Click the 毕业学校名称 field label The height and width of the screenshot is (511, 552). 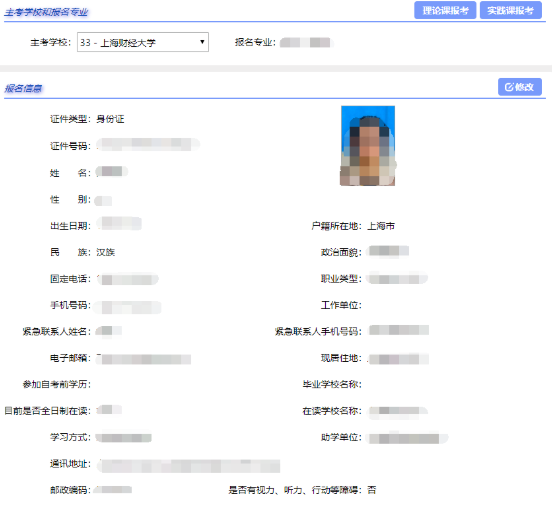(x=332, y=384)
